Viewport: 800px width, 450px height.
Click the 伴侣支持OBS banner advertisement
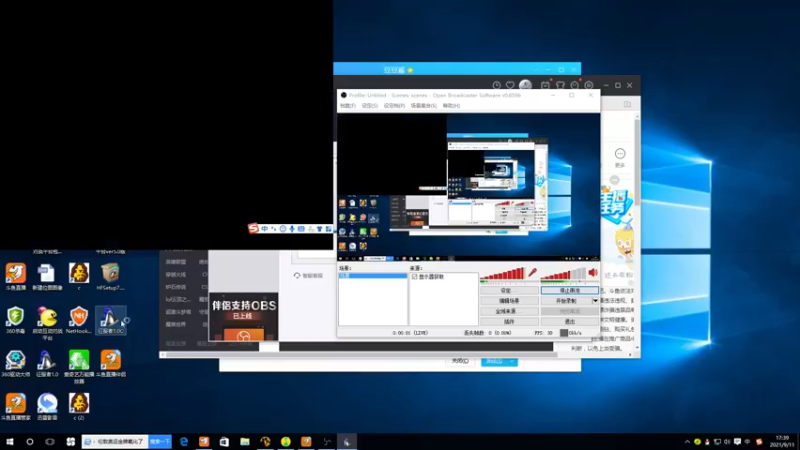pyautogui.click(x=243, y=316)
